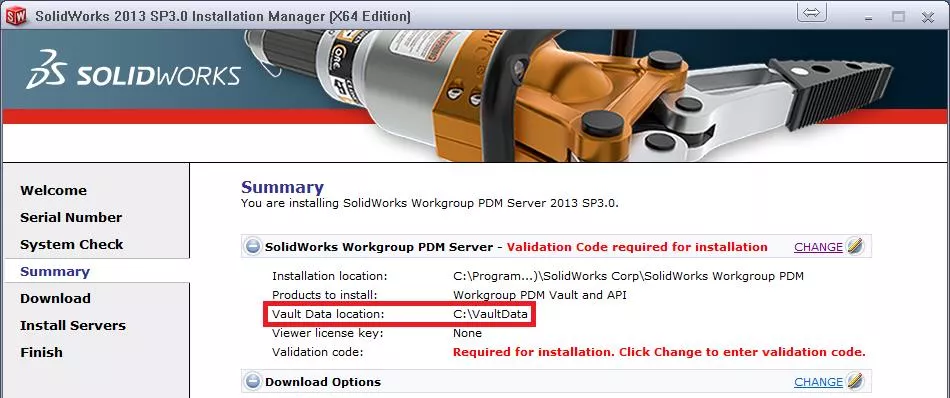Open the System Check step
This screenshot has width=950, height=398.
pyautogui.click(x=71, y=245)
